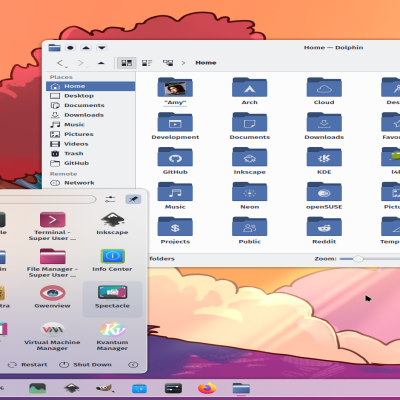Screen dimensions: 400x400
Task: Select Desktop in Places panel
Action: tap(90, 96)
